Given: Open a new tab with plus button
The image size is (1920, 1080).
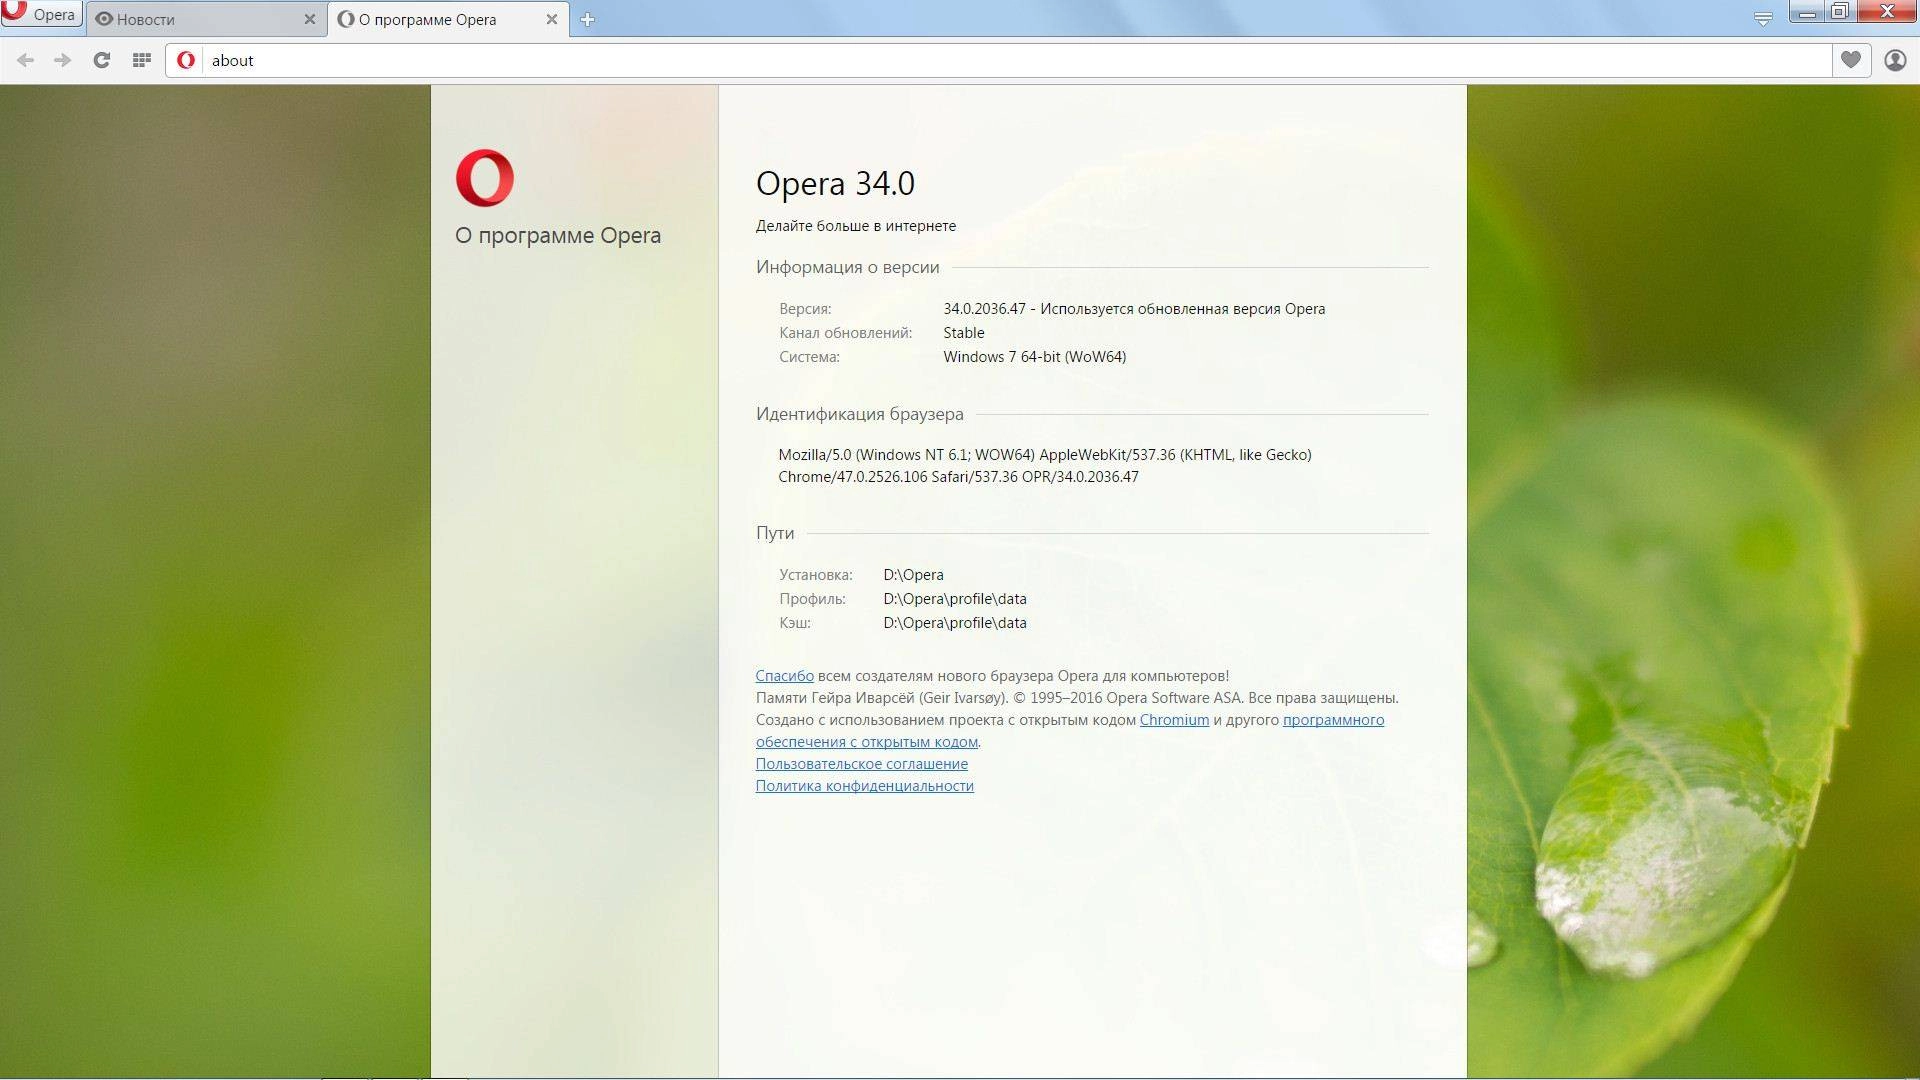Looking at the screenshot, I should (587, 19).
